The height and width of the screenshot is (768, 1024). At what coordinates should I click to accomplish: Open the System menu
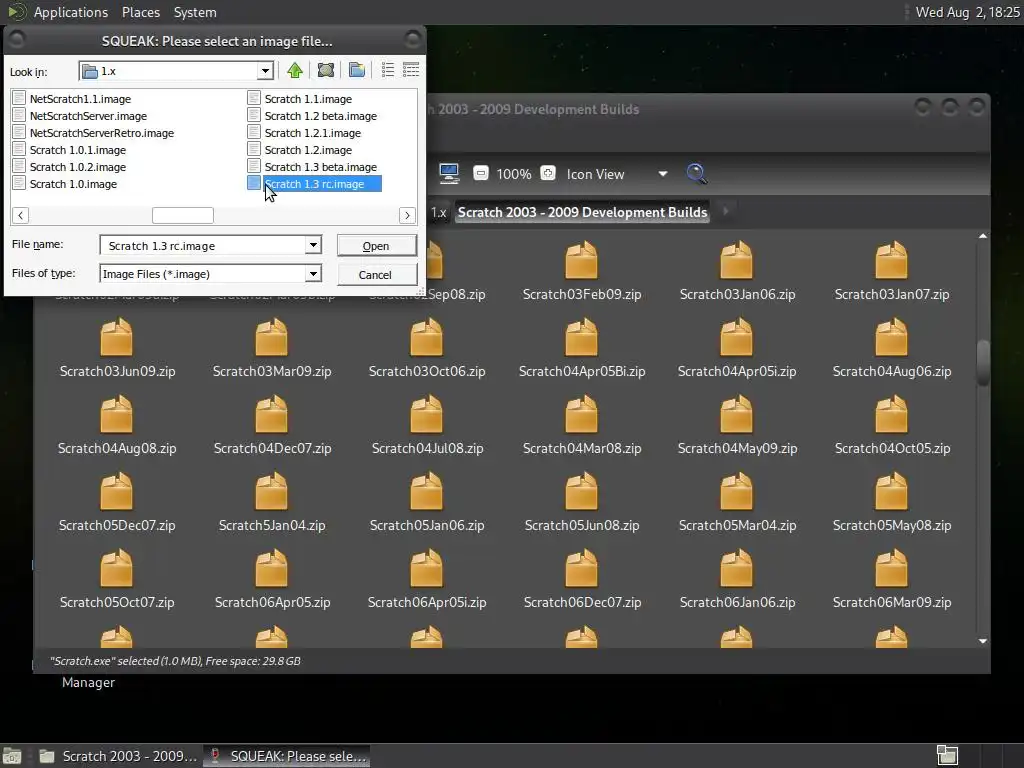pos(195,12)
